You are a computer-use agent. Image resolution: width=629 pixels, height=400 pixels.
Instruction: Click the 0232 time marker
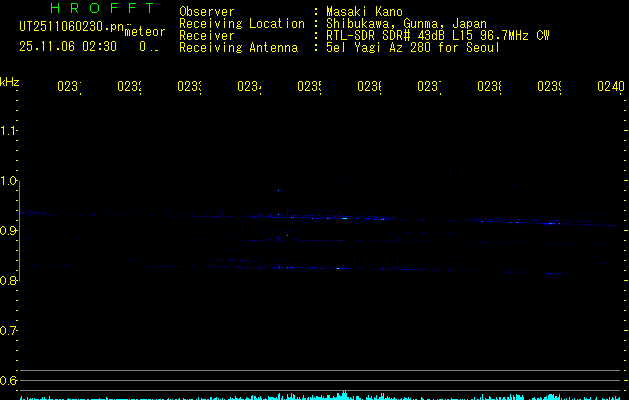pyautogui.click(x=129, y=86)
